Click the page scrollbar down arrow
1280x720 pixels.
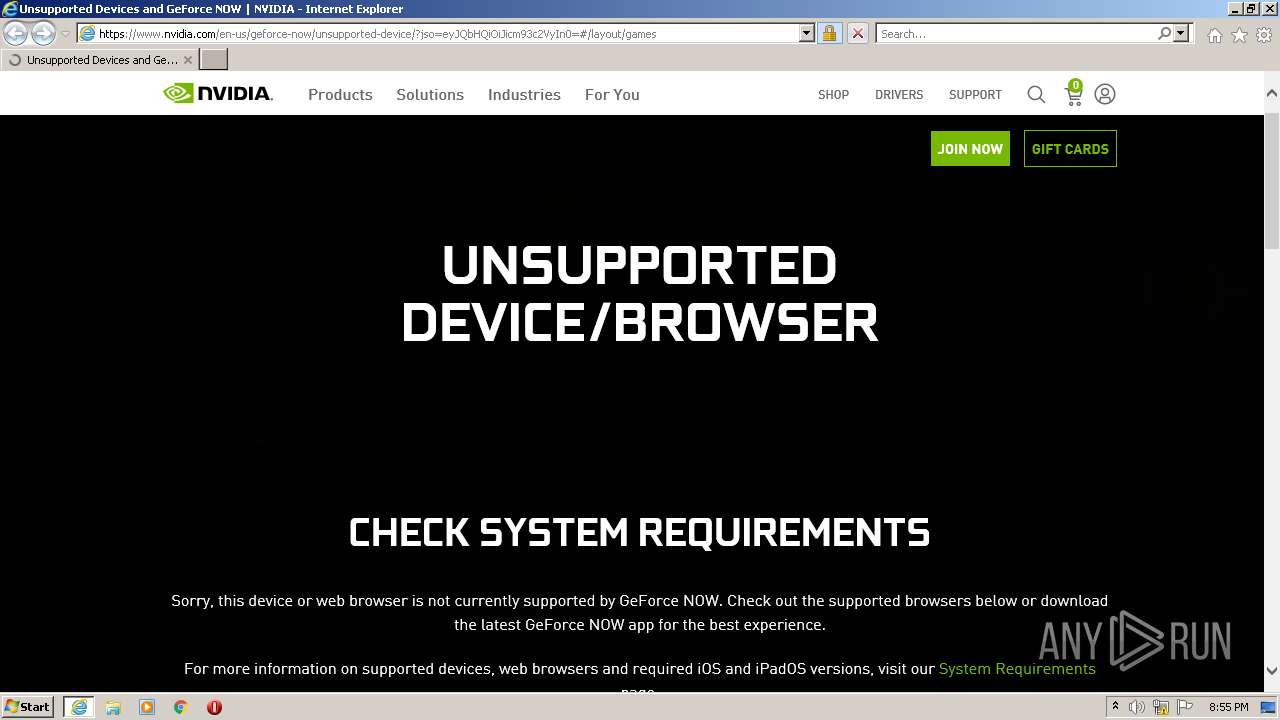click(1271, 671)
